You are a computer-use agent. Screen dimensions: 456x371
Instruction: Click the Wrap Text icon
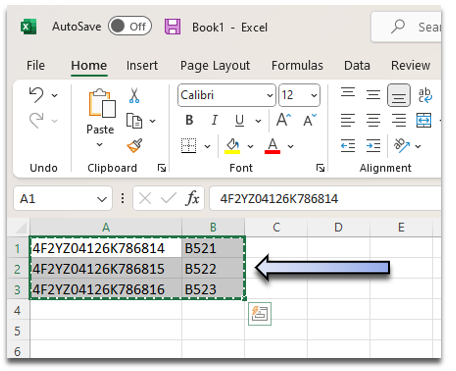425,95
